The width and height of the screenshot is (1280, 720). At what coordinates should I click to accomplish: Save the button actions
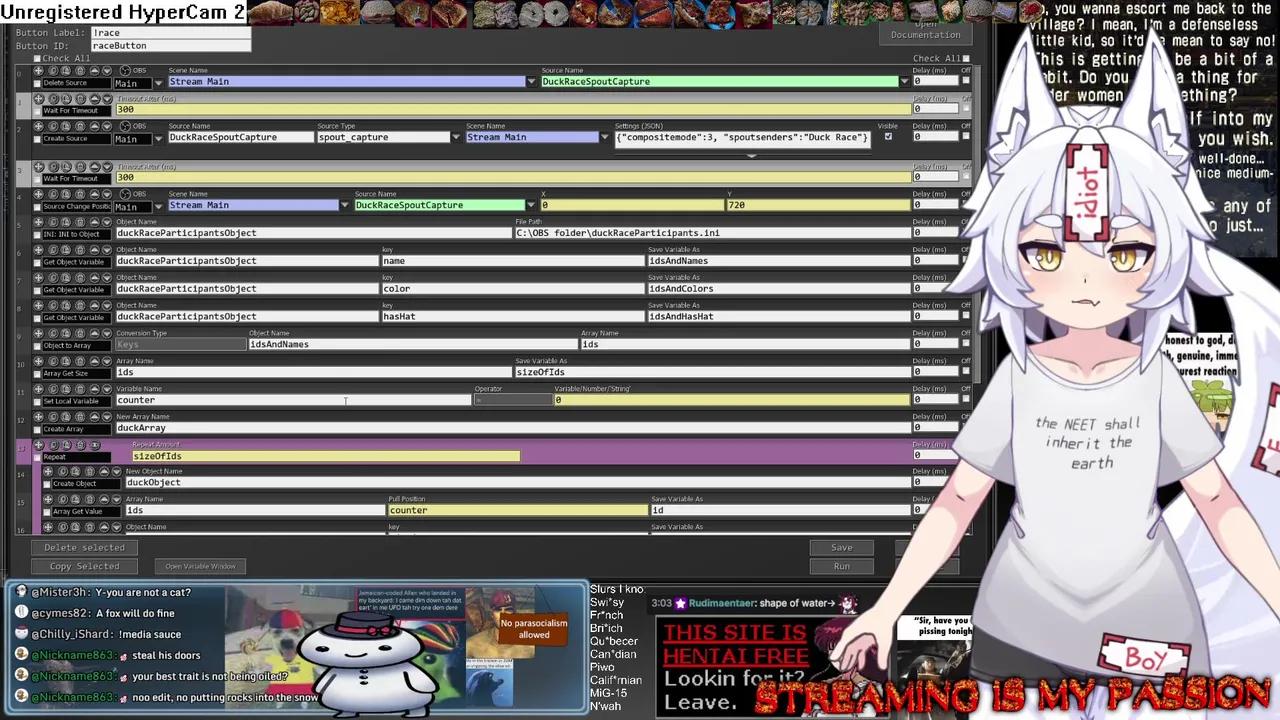[842, 547]
